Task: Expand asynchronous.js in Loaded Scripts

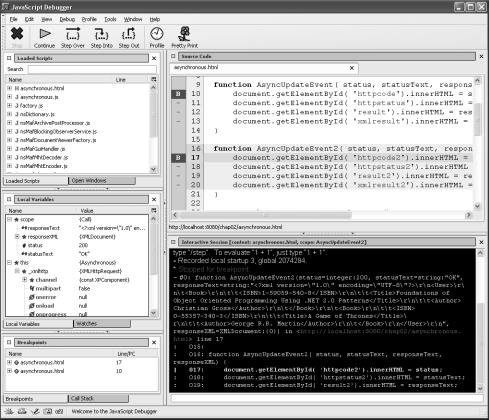Action: click(x=10, y=97)
